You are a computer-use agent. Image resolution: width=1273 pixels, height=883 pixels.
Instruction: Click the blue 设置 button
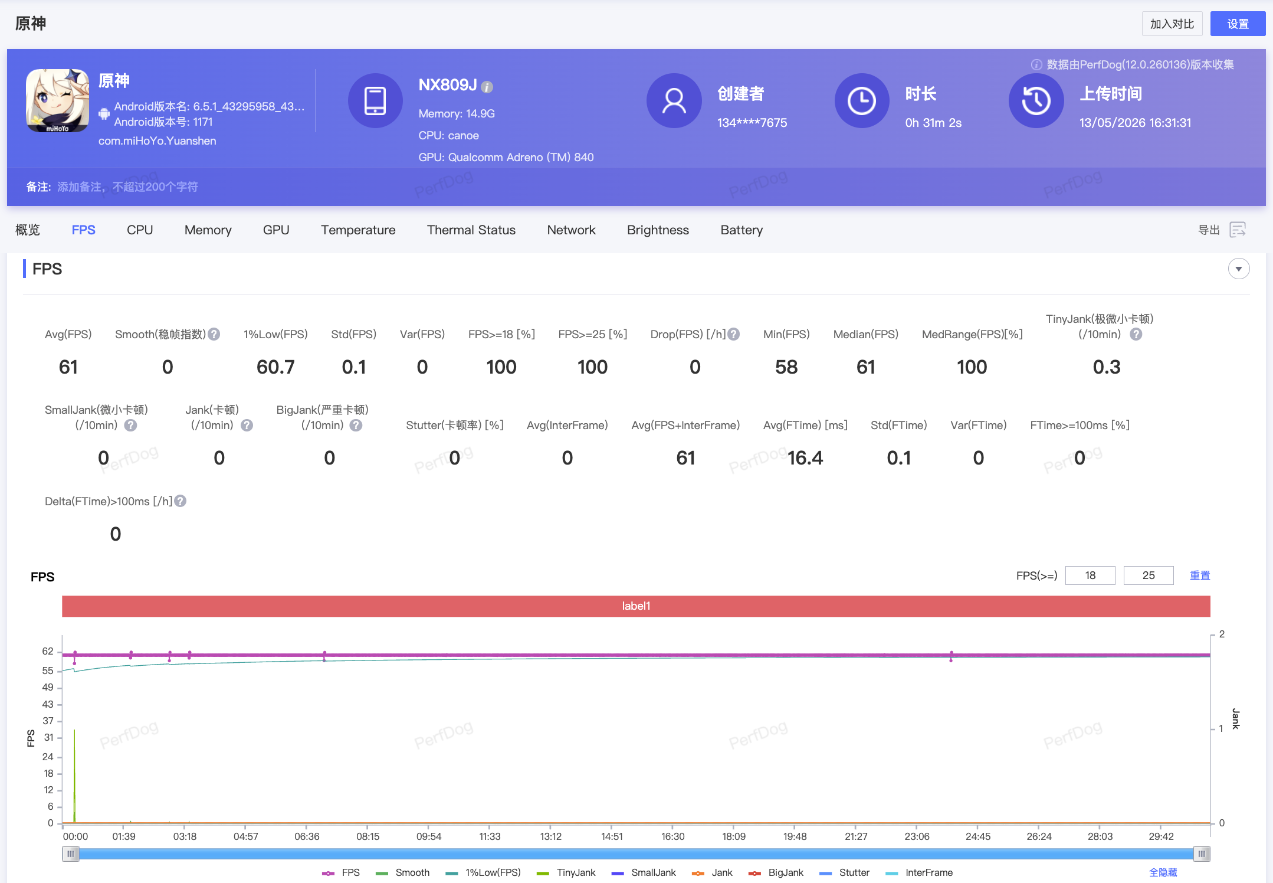(1238, 24)
